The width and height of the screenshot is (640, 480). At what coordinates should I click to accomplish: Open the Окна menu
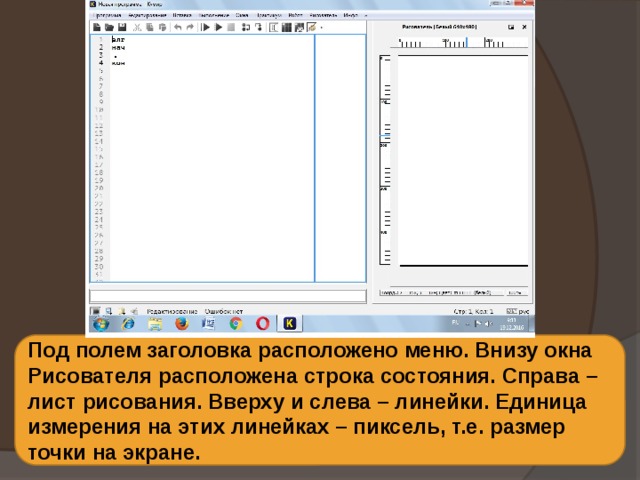click(242, 15)
